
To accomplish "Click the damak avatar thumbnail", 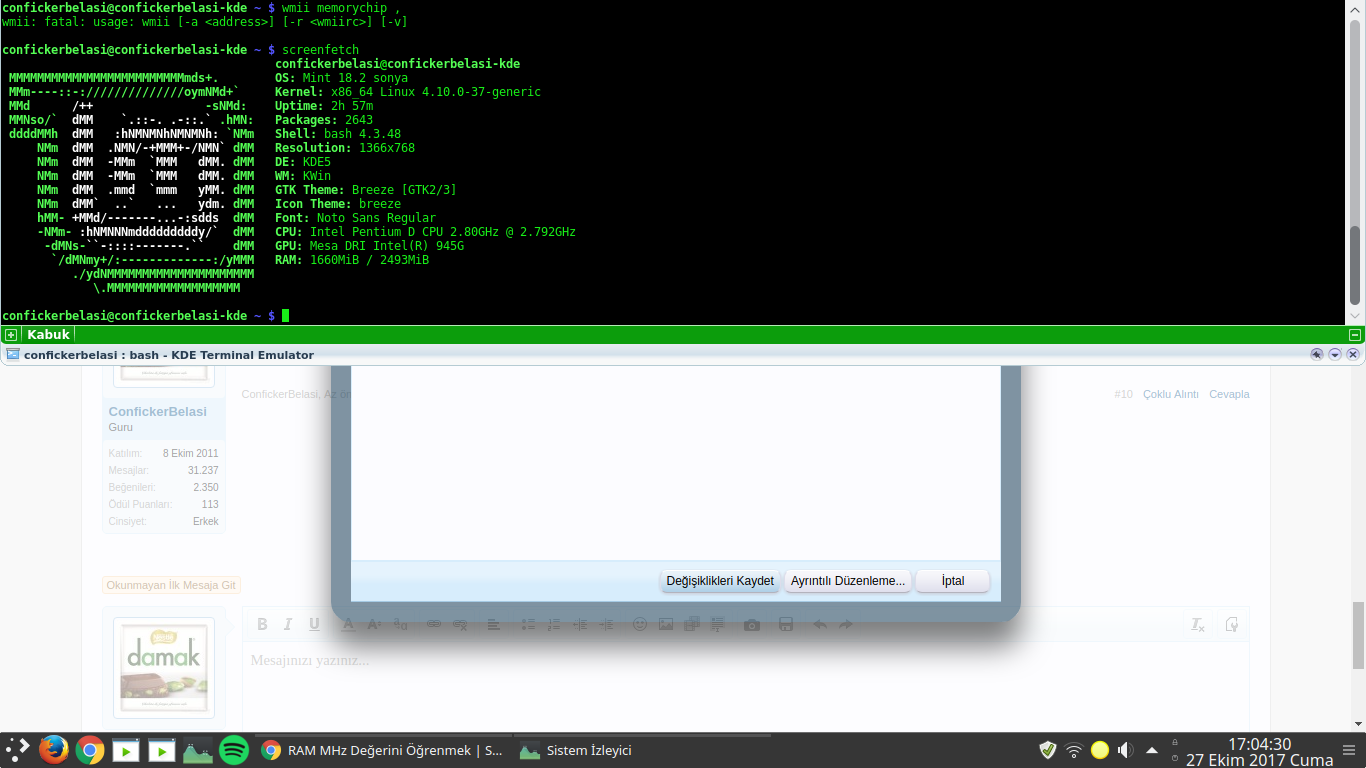I will 164,668.
